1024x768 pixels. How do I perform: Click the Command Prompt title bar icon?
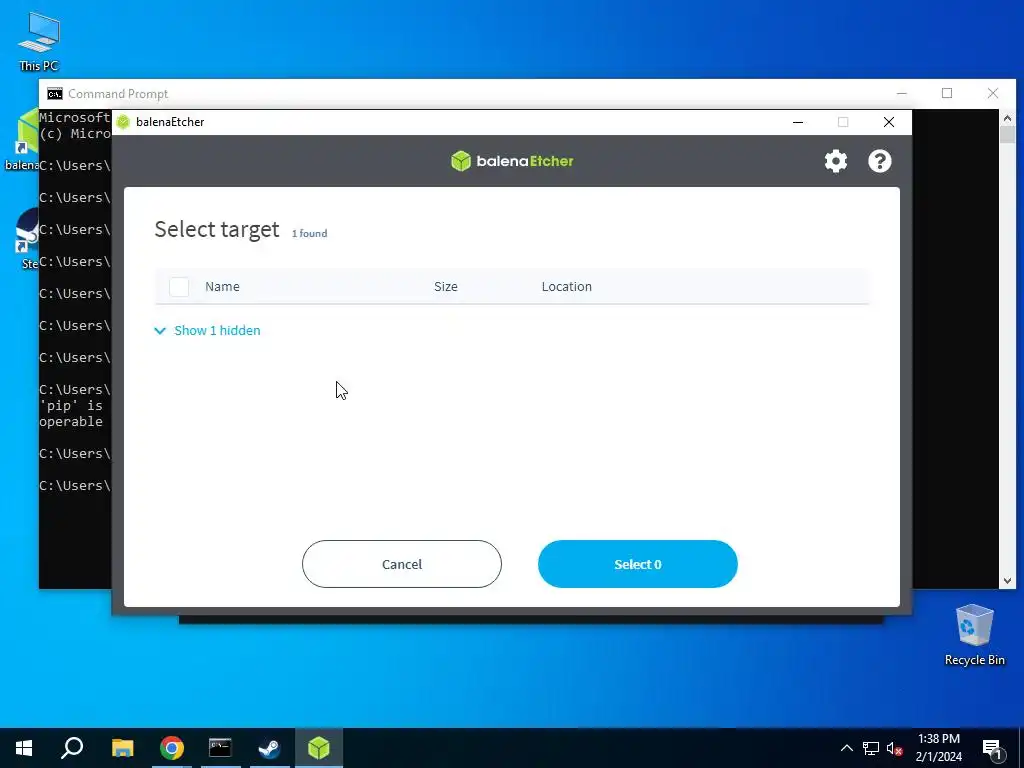(55, 94)
